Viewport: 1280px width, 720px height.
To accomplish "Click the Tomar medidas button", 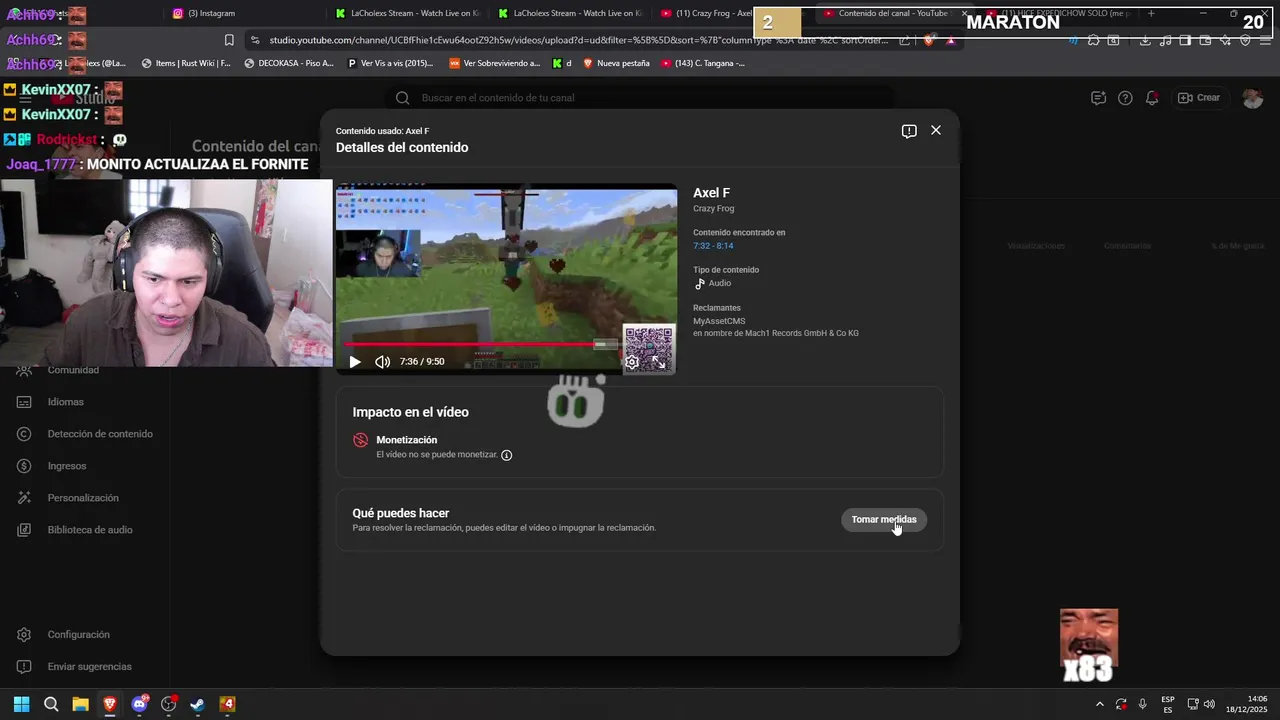I will coord(884,519).
